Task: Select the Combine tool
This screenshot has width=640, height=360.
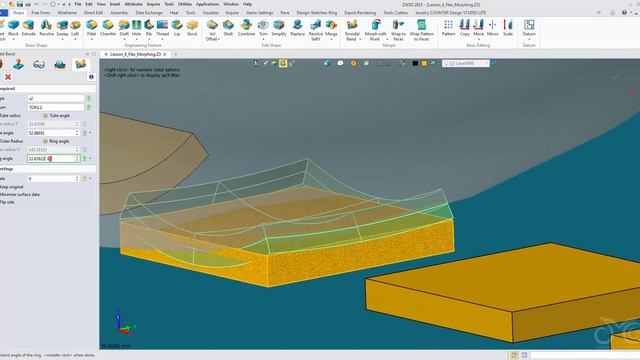Action: [246, 28]
